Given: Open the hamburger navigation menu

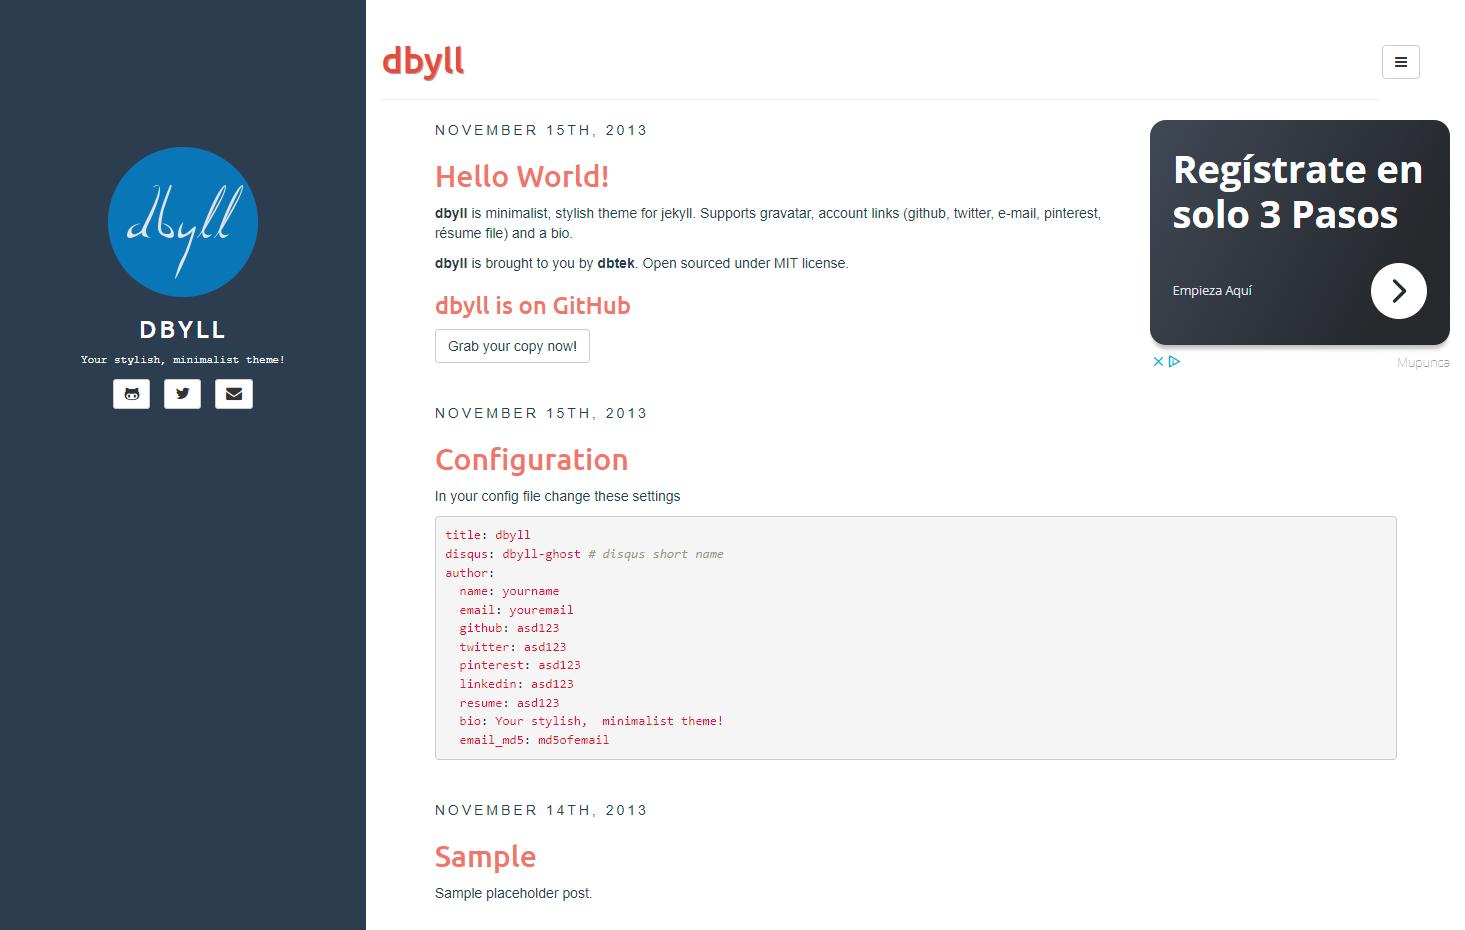Looking at the screenshot, I should pos(1400,61).
